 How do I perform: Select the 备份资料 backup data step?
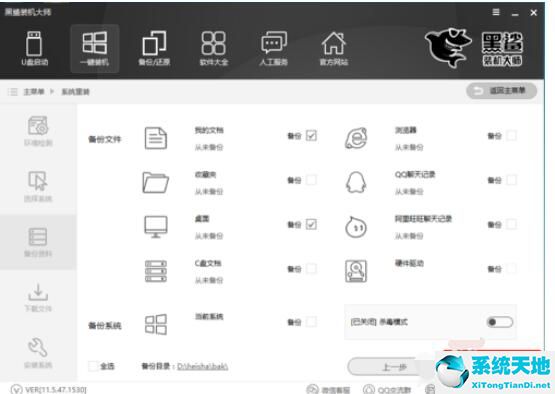click(38, 242)
